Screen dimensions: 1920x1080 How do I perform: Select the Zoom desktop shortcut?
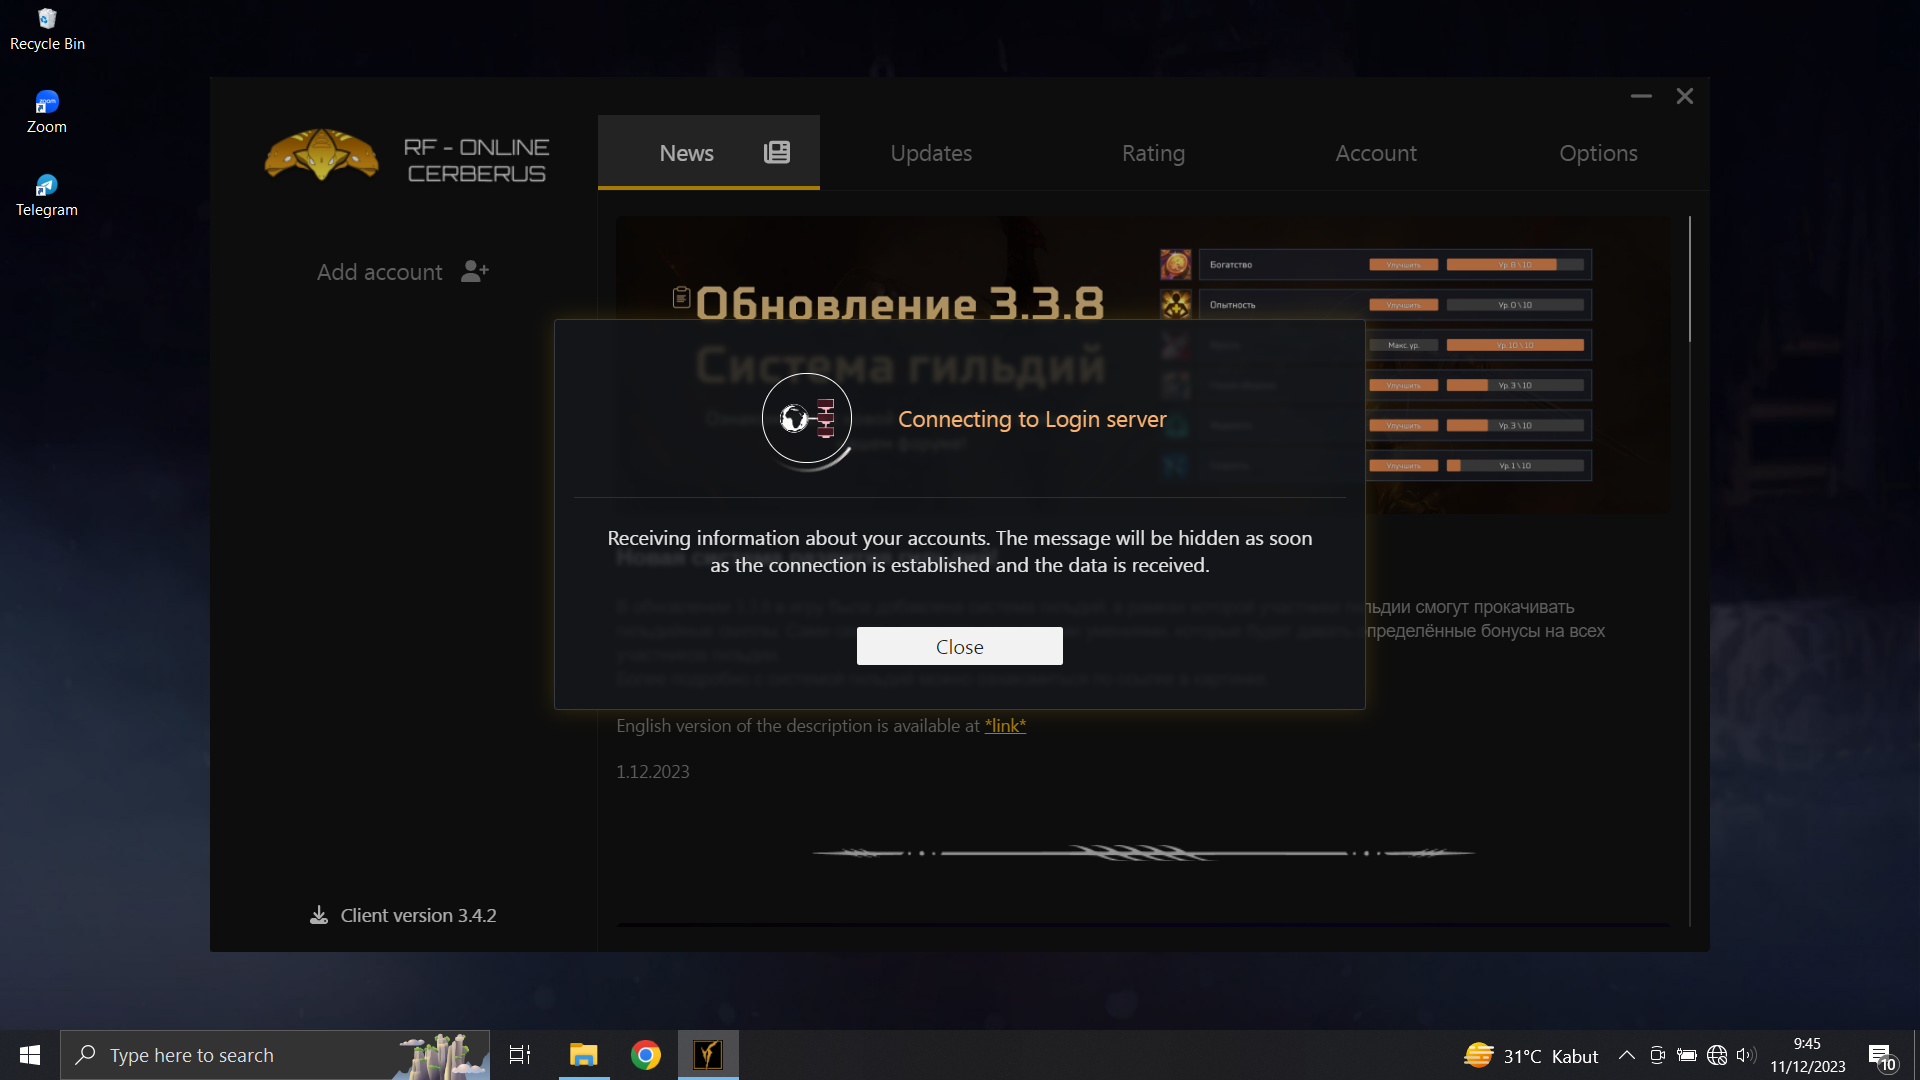(x=47, y=112)
